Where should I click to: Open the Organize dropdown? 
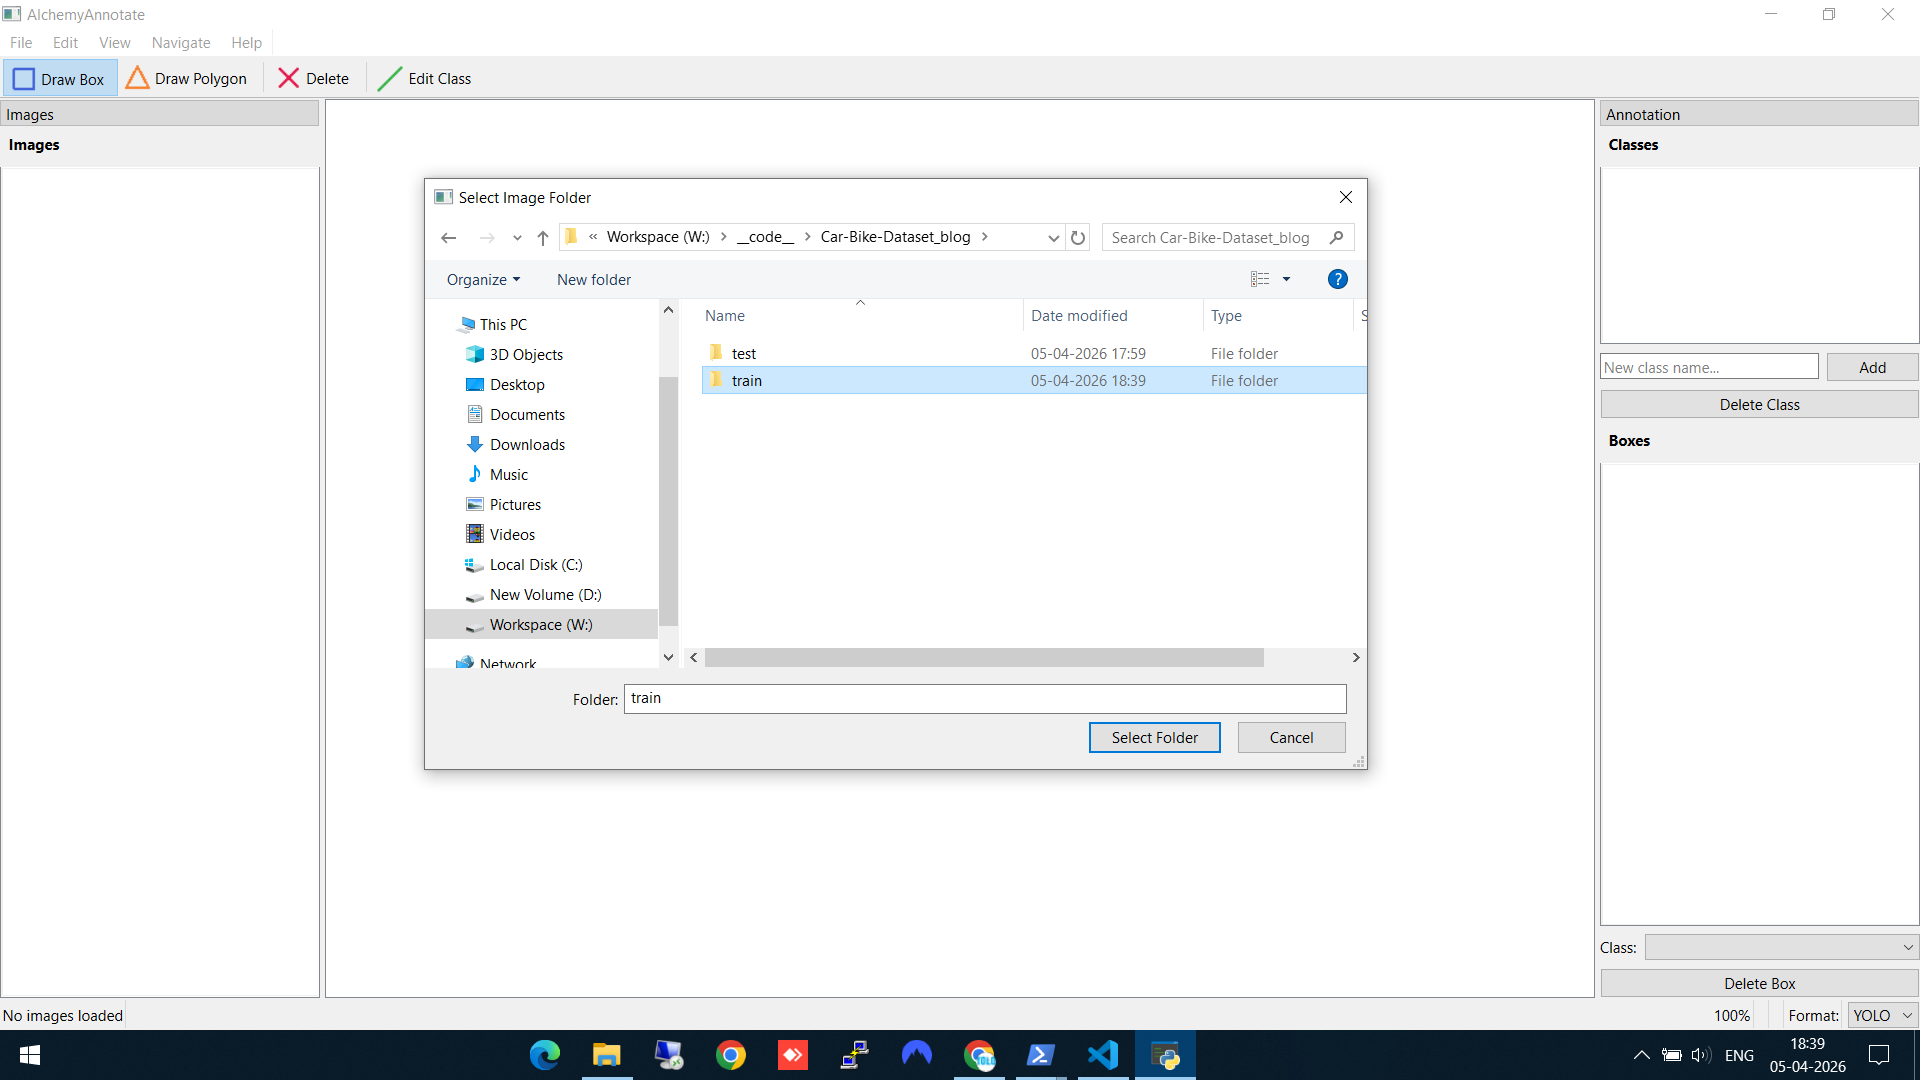tap(483, 279)
